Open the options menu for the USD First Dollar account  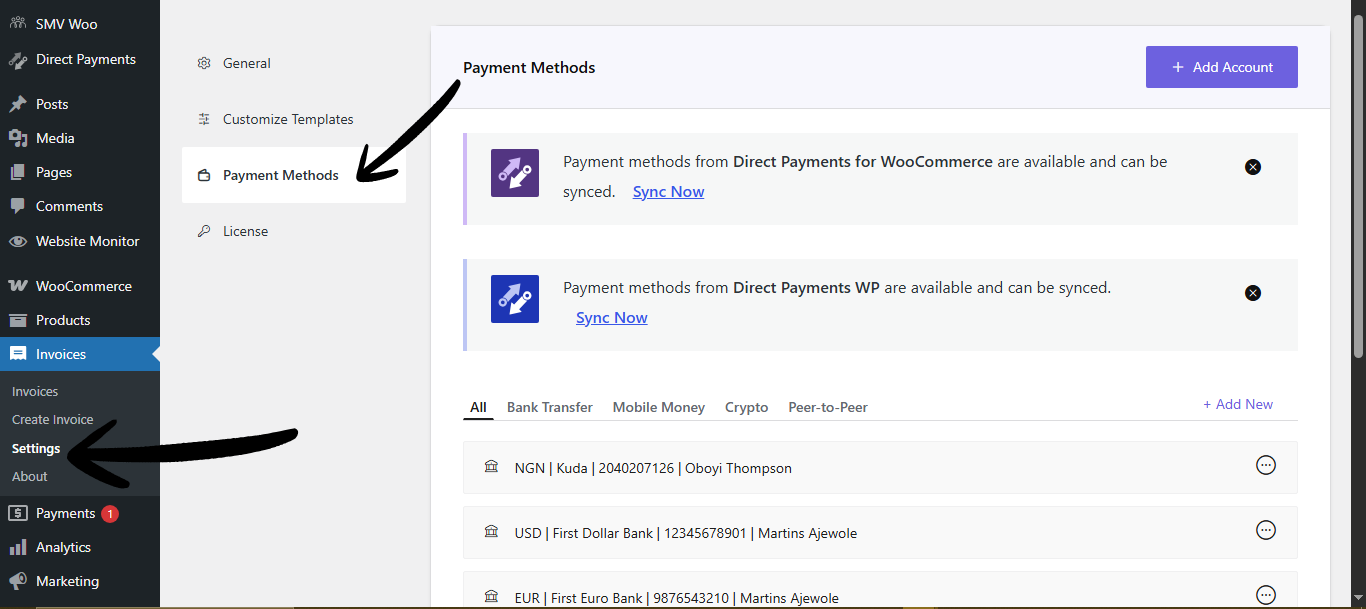pos(1266,530)
